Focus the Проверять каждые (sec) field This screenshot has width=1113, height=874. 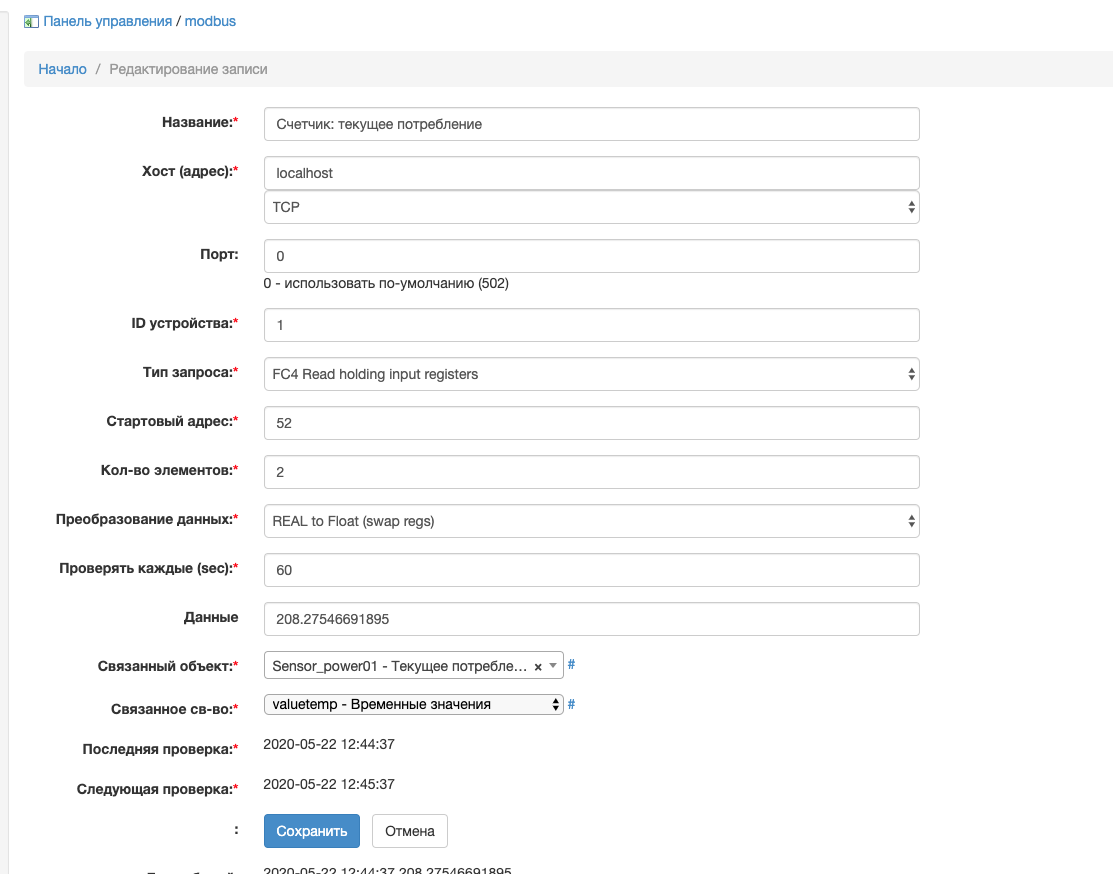tap(591, 570)
